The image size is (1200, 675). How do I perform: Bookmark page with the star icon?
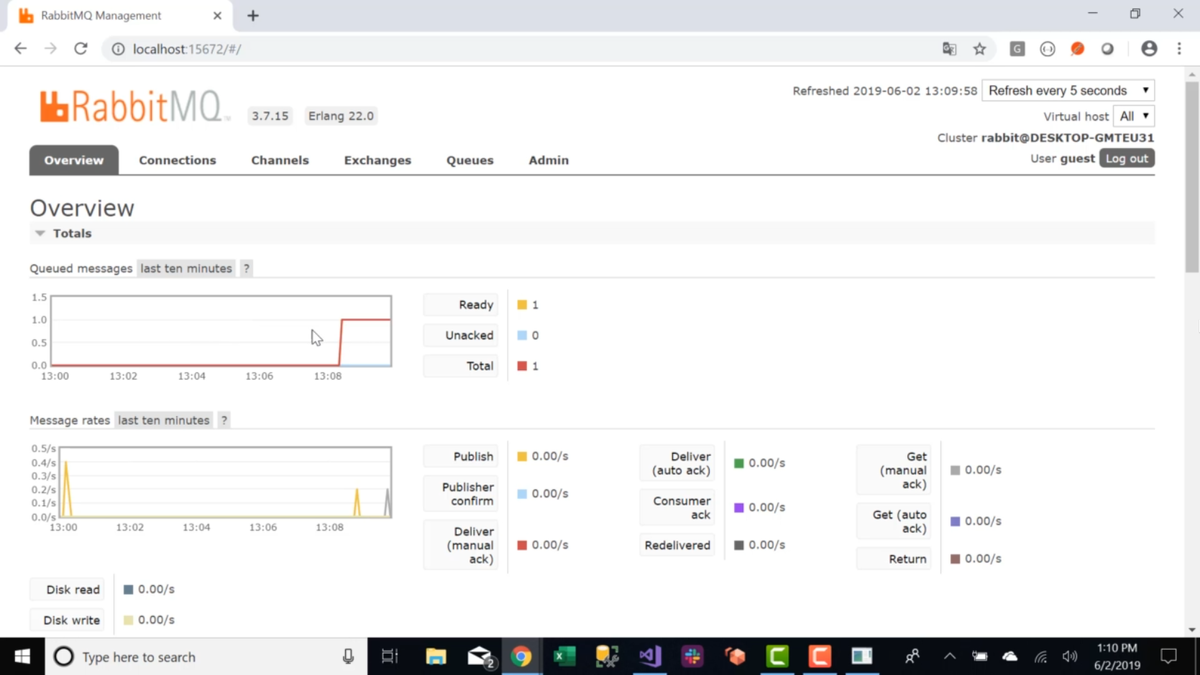(x=980, y=48)
